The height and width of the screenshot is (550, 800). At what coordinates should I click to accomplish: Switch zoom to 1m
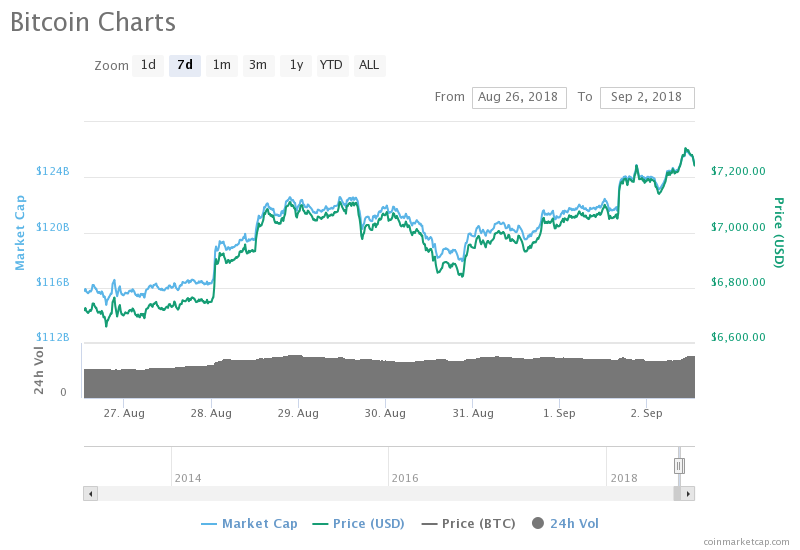pyautogui.click(x=221, y=65)
